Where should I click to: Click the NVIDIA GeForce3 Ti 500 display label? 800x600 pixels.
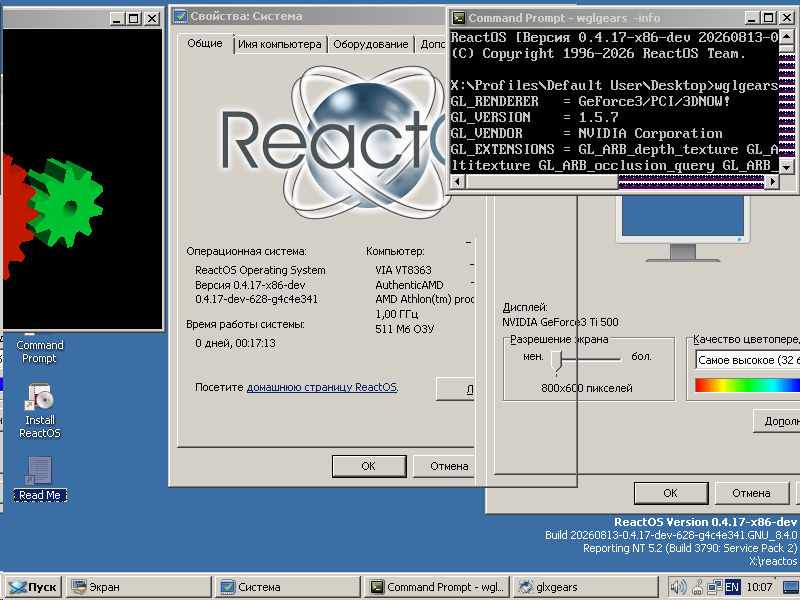[560, 322]
